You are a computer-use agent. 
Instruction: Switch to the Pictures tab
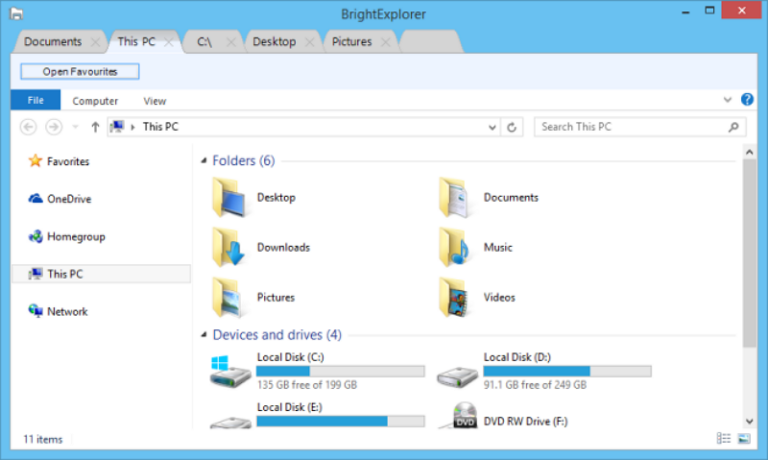(352, 42)
